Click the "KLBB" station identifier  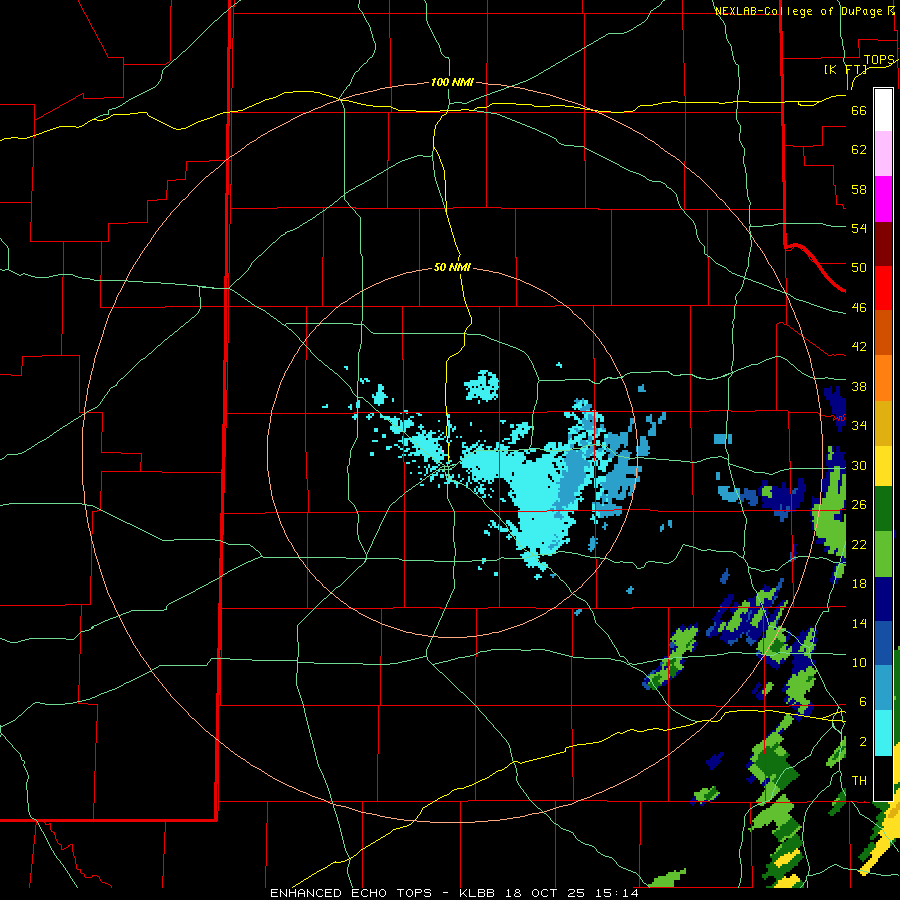(x=478, y=893)
